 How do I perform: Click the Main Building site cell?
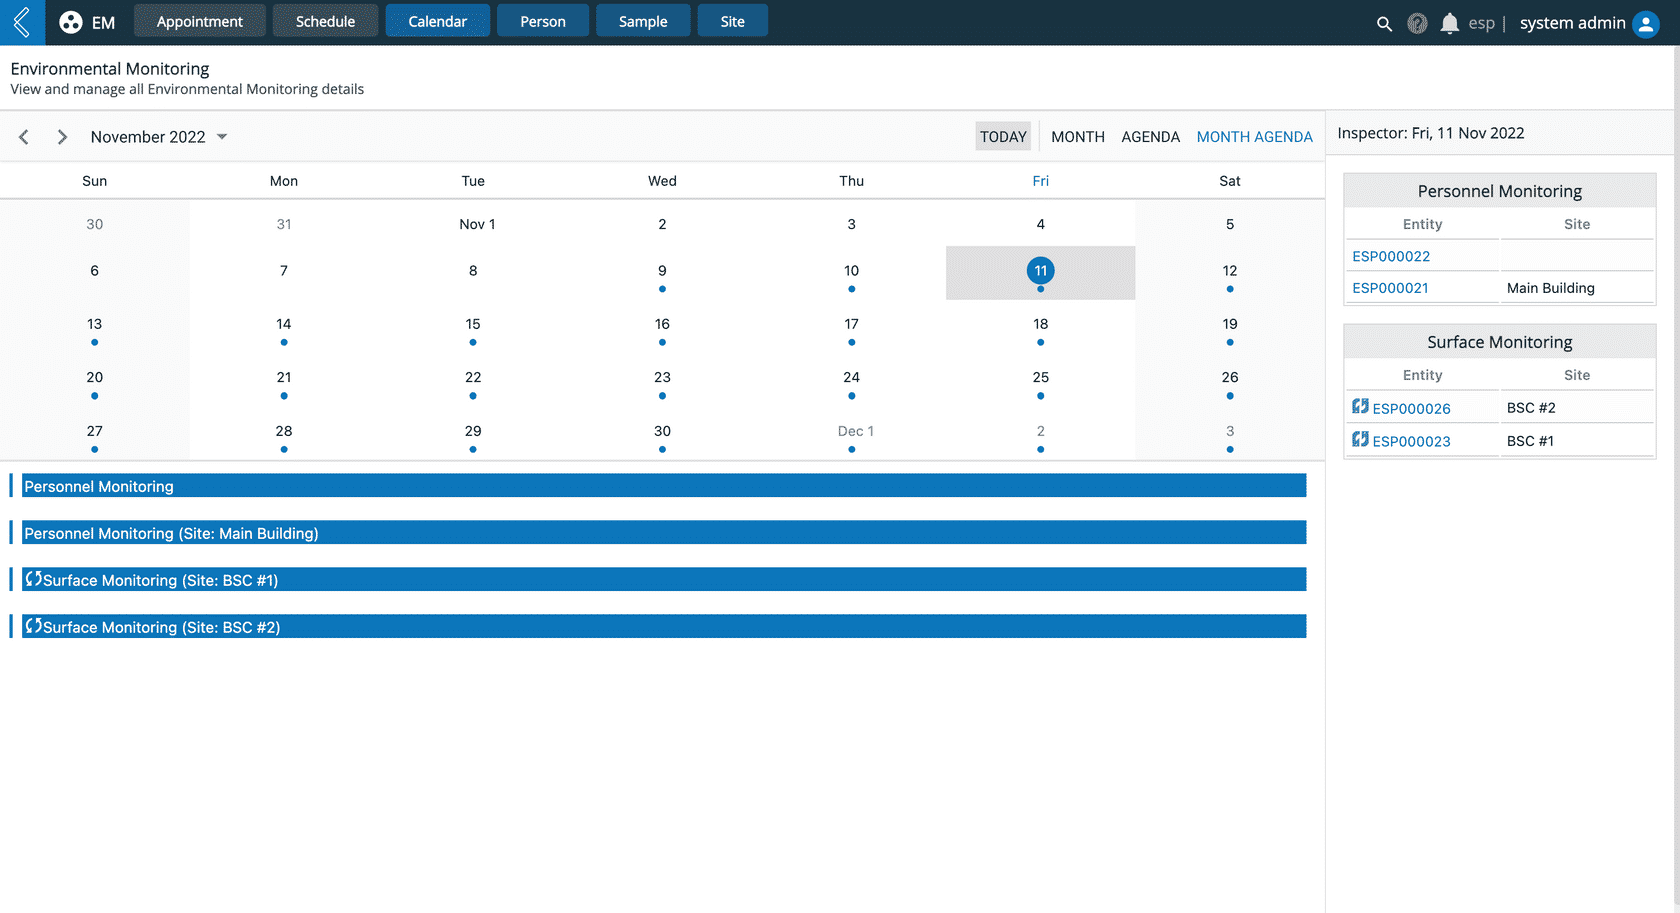coord(1577,288)
